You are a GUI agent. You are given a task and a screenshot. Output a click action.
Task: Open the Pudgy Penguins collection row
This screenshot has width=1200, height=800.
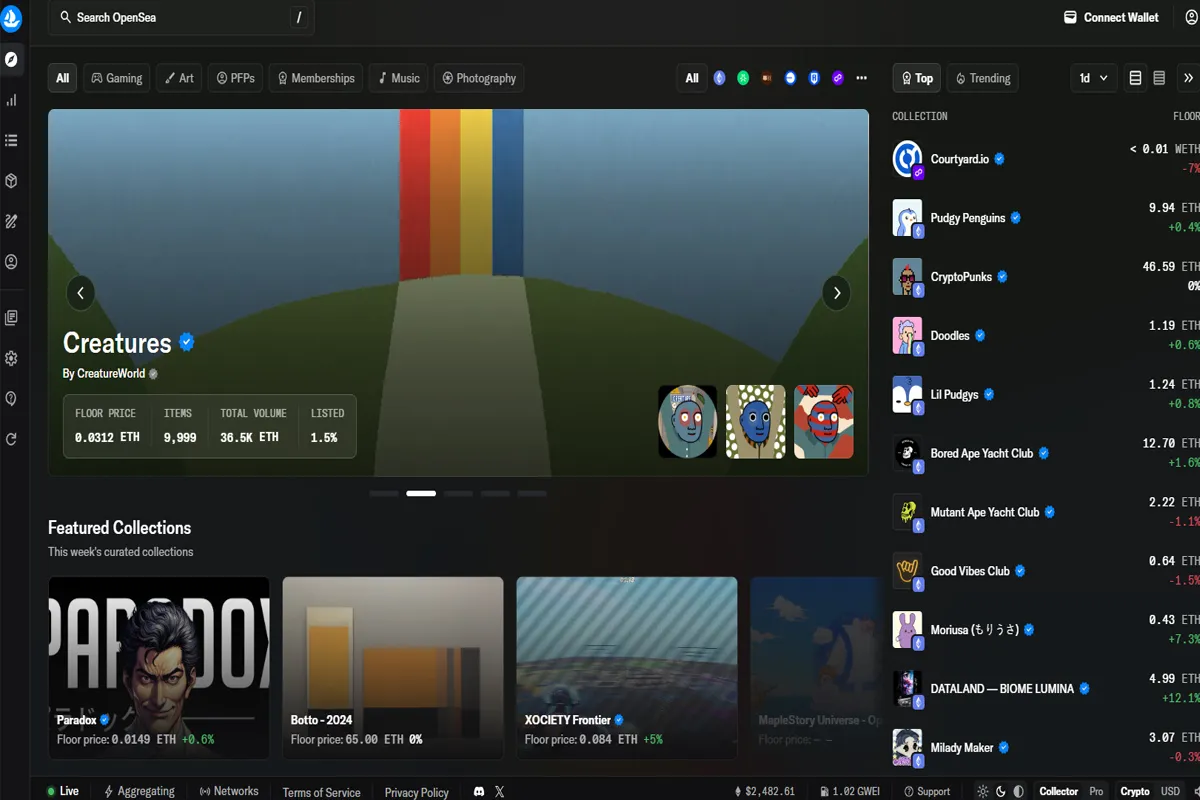(x=1046, y=218)
